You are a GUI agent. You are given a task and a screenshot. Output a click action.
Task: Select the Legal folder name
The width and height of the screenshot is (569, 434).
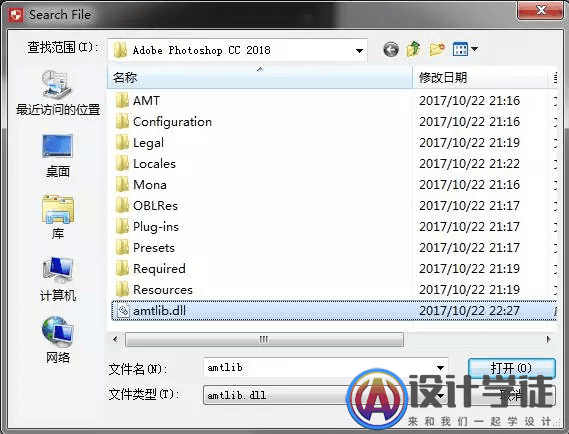[148, 143]
